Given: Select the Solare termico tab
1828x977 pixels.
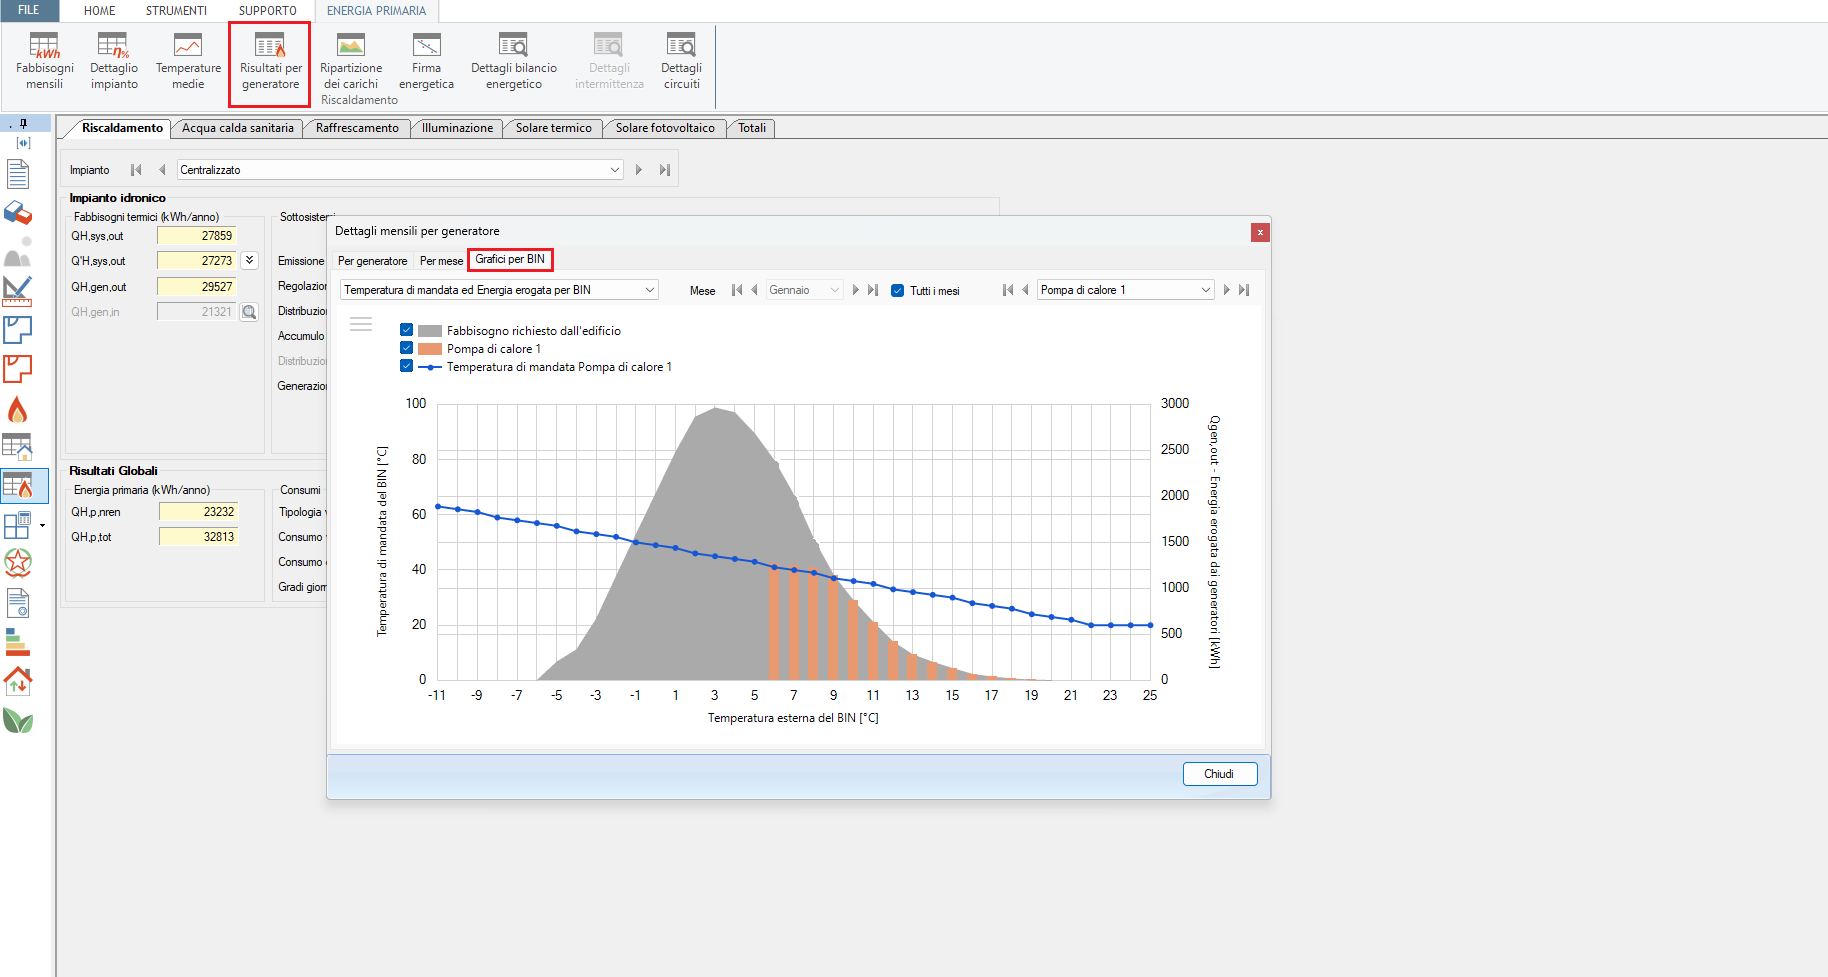Looking at the screenshot, I should click(553, 128).
